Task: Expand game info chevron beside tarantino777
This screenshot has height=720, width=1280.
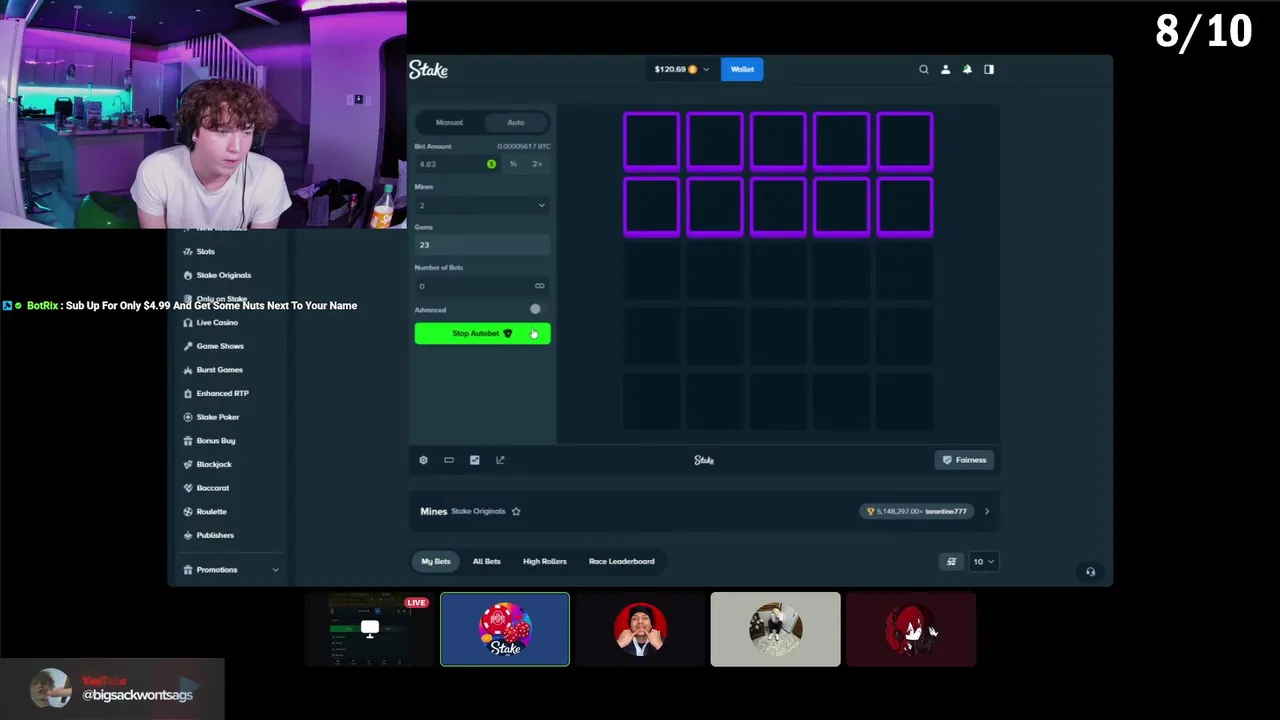Action: tap(986, 511)
